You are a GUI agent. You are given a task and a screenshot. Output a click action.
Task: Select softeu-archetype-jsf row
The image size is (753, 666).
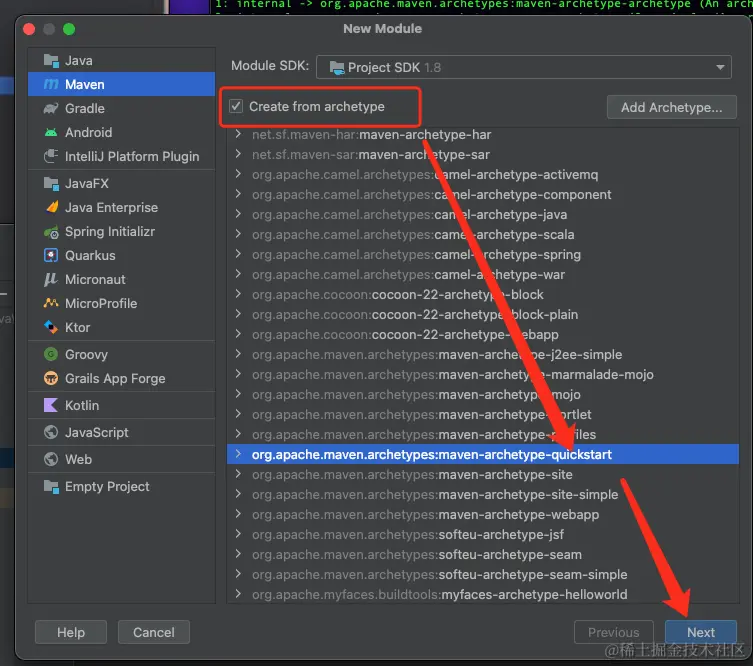[483, 534]
